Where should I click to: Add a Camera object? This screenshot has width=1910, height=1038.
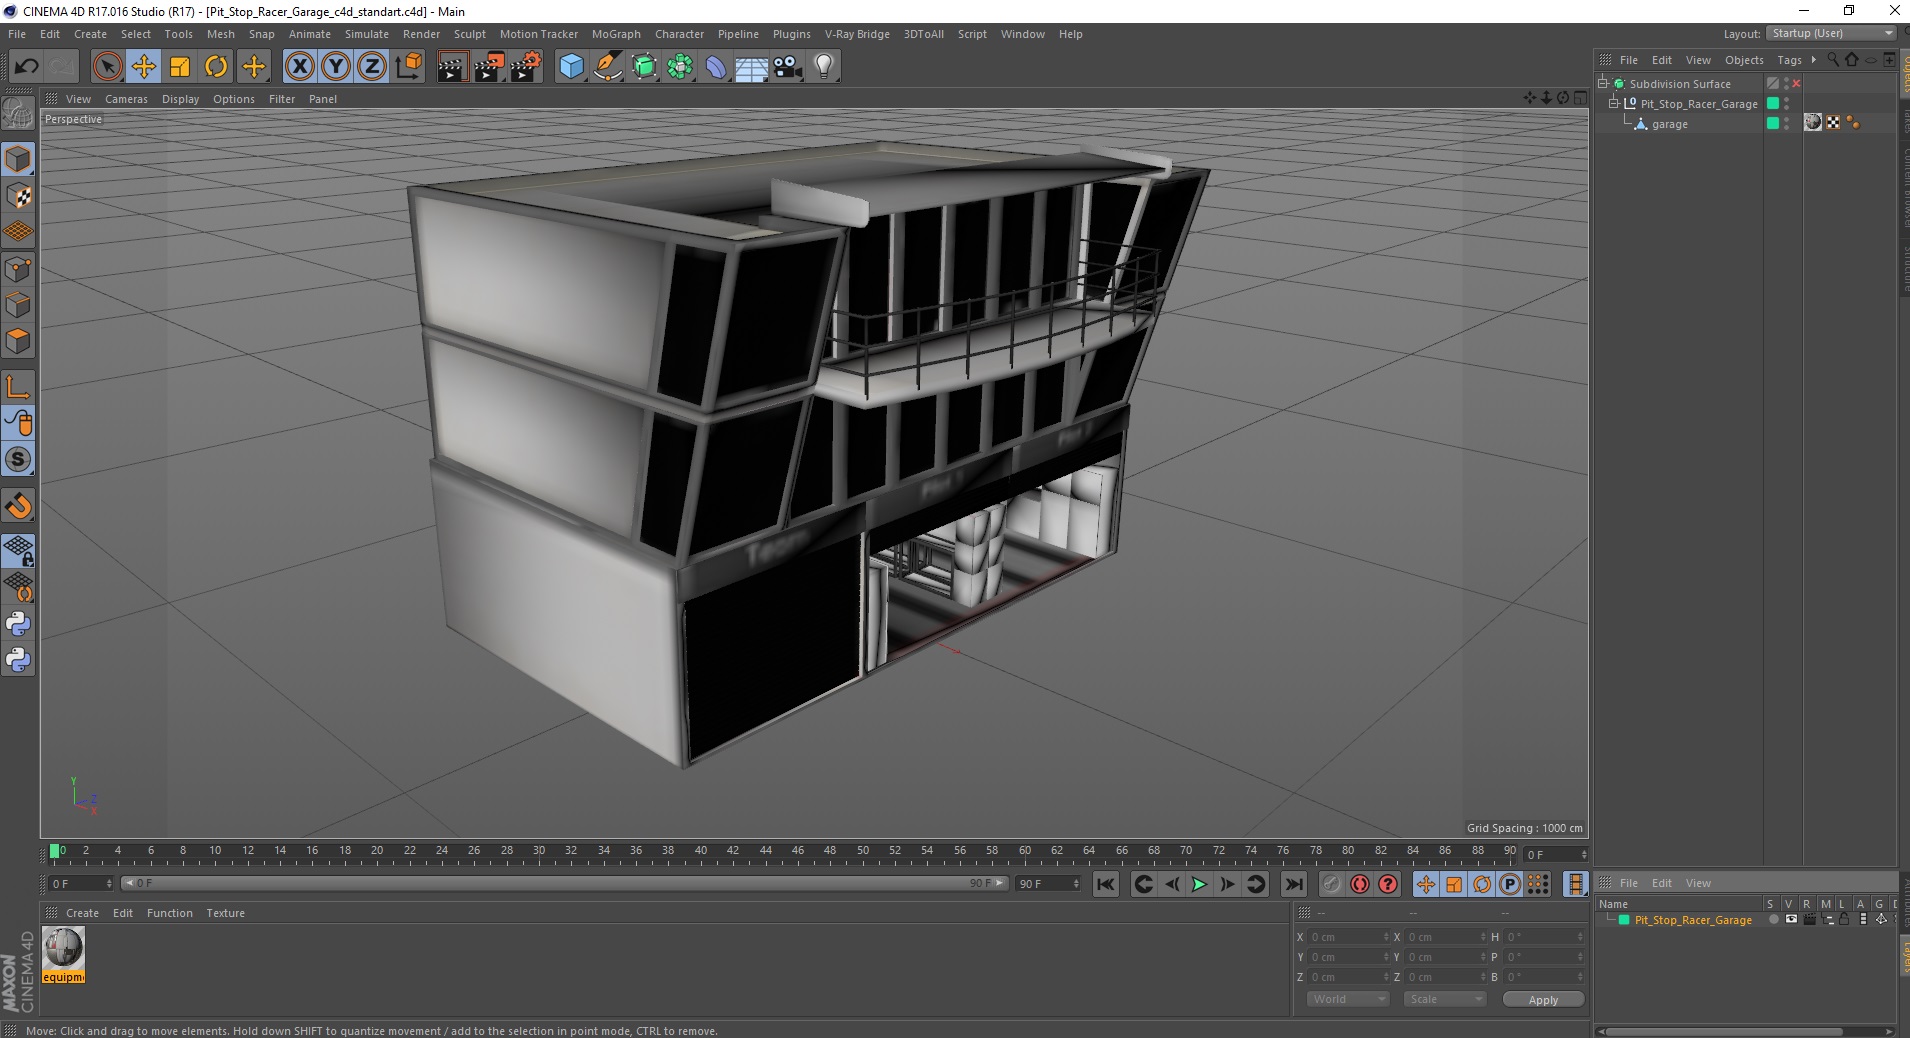click(x=788, y=67)
